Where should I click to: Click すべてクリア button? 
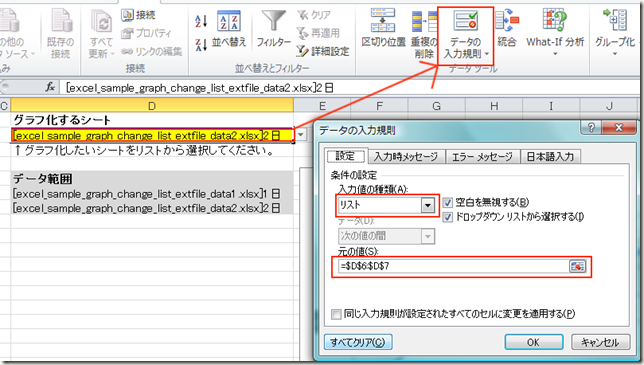click(x=358, y=342)
